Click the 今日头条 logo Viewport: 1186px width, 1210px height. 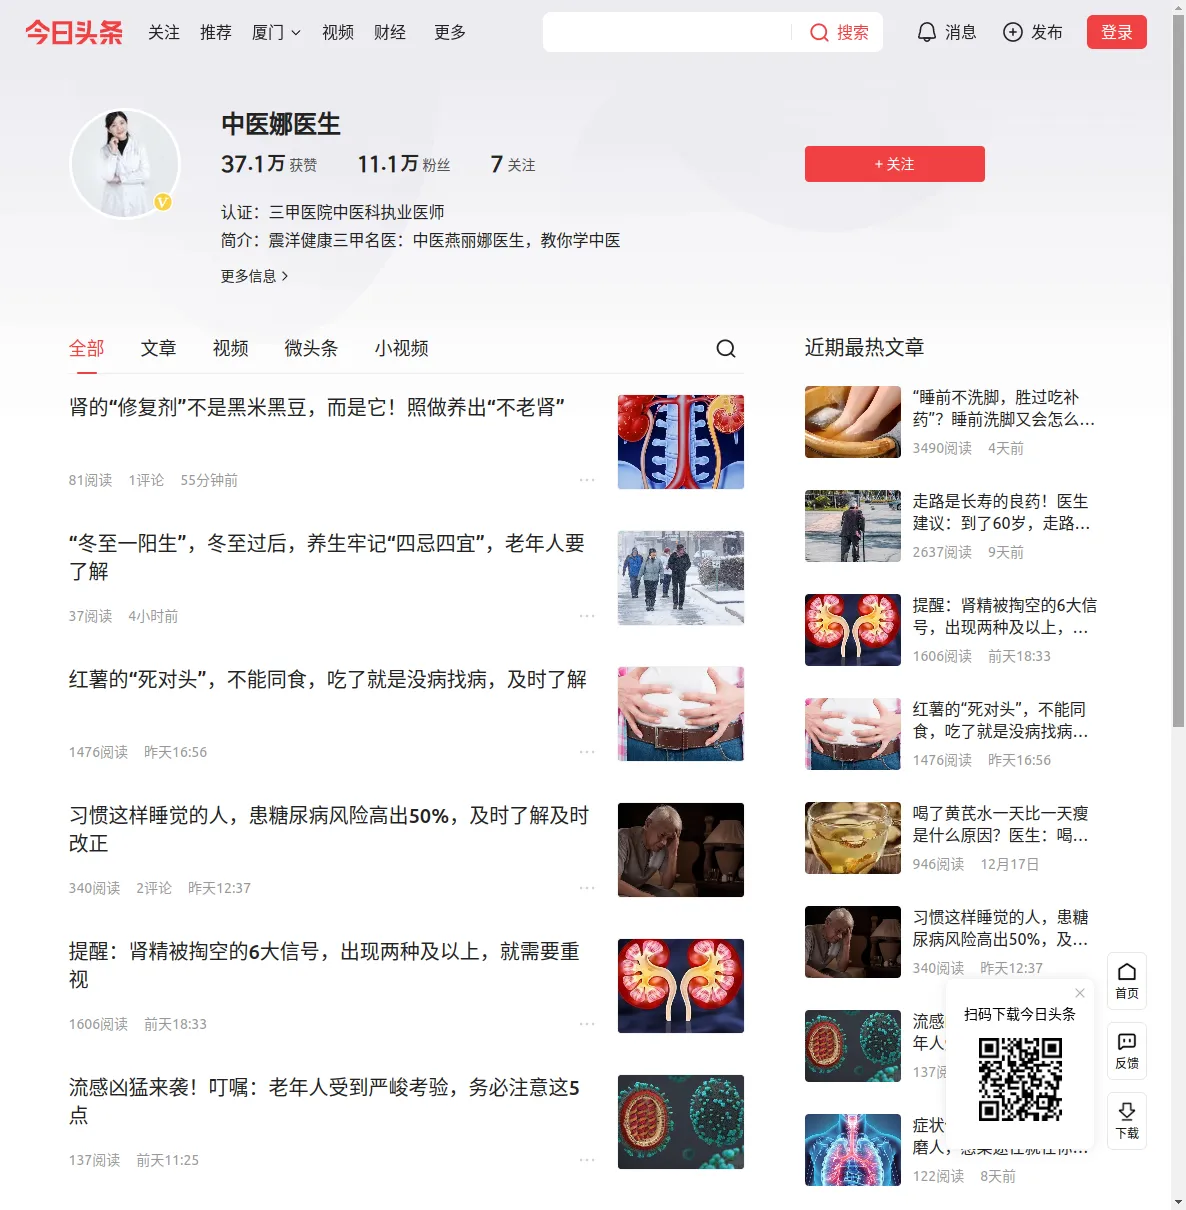point(74,32)
